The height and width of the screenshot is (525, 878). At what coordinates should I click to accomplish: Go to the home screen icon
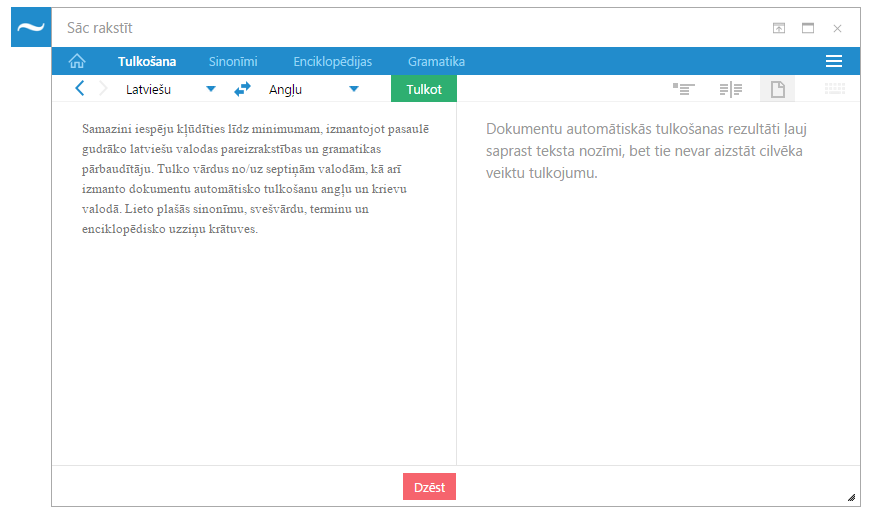pyautogui.click(x=76, y=61)
